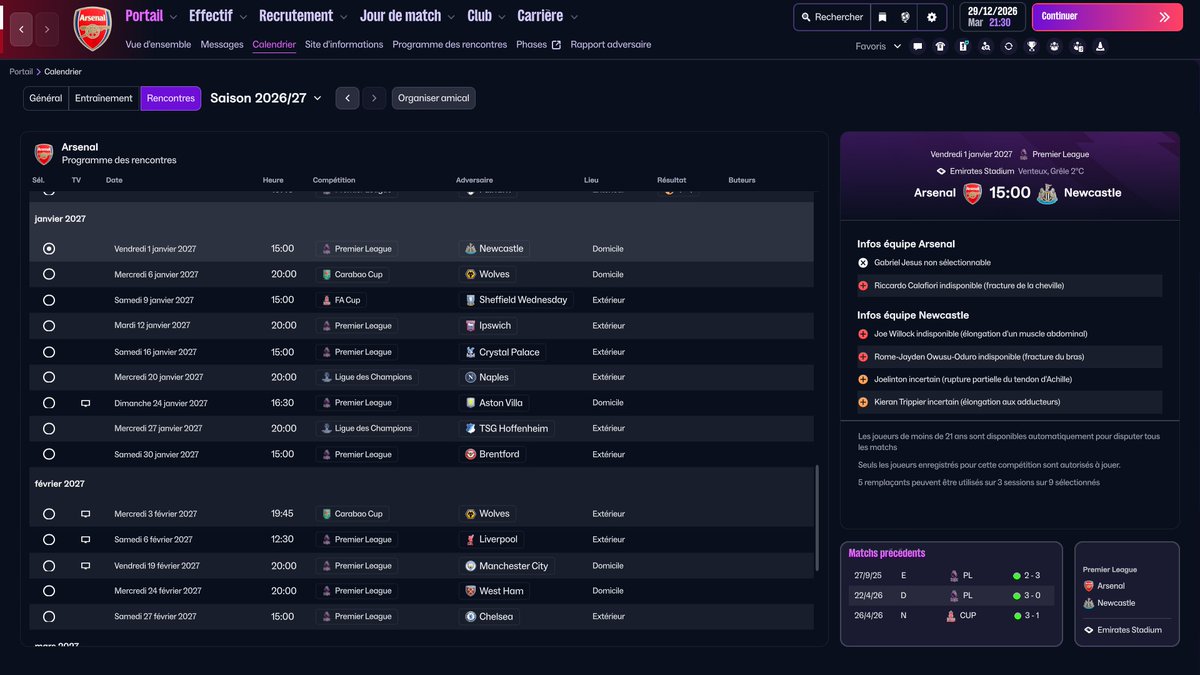Switch to the Entraînement calendar view
Screen dimensions: 1200x675
coord(104,98)
